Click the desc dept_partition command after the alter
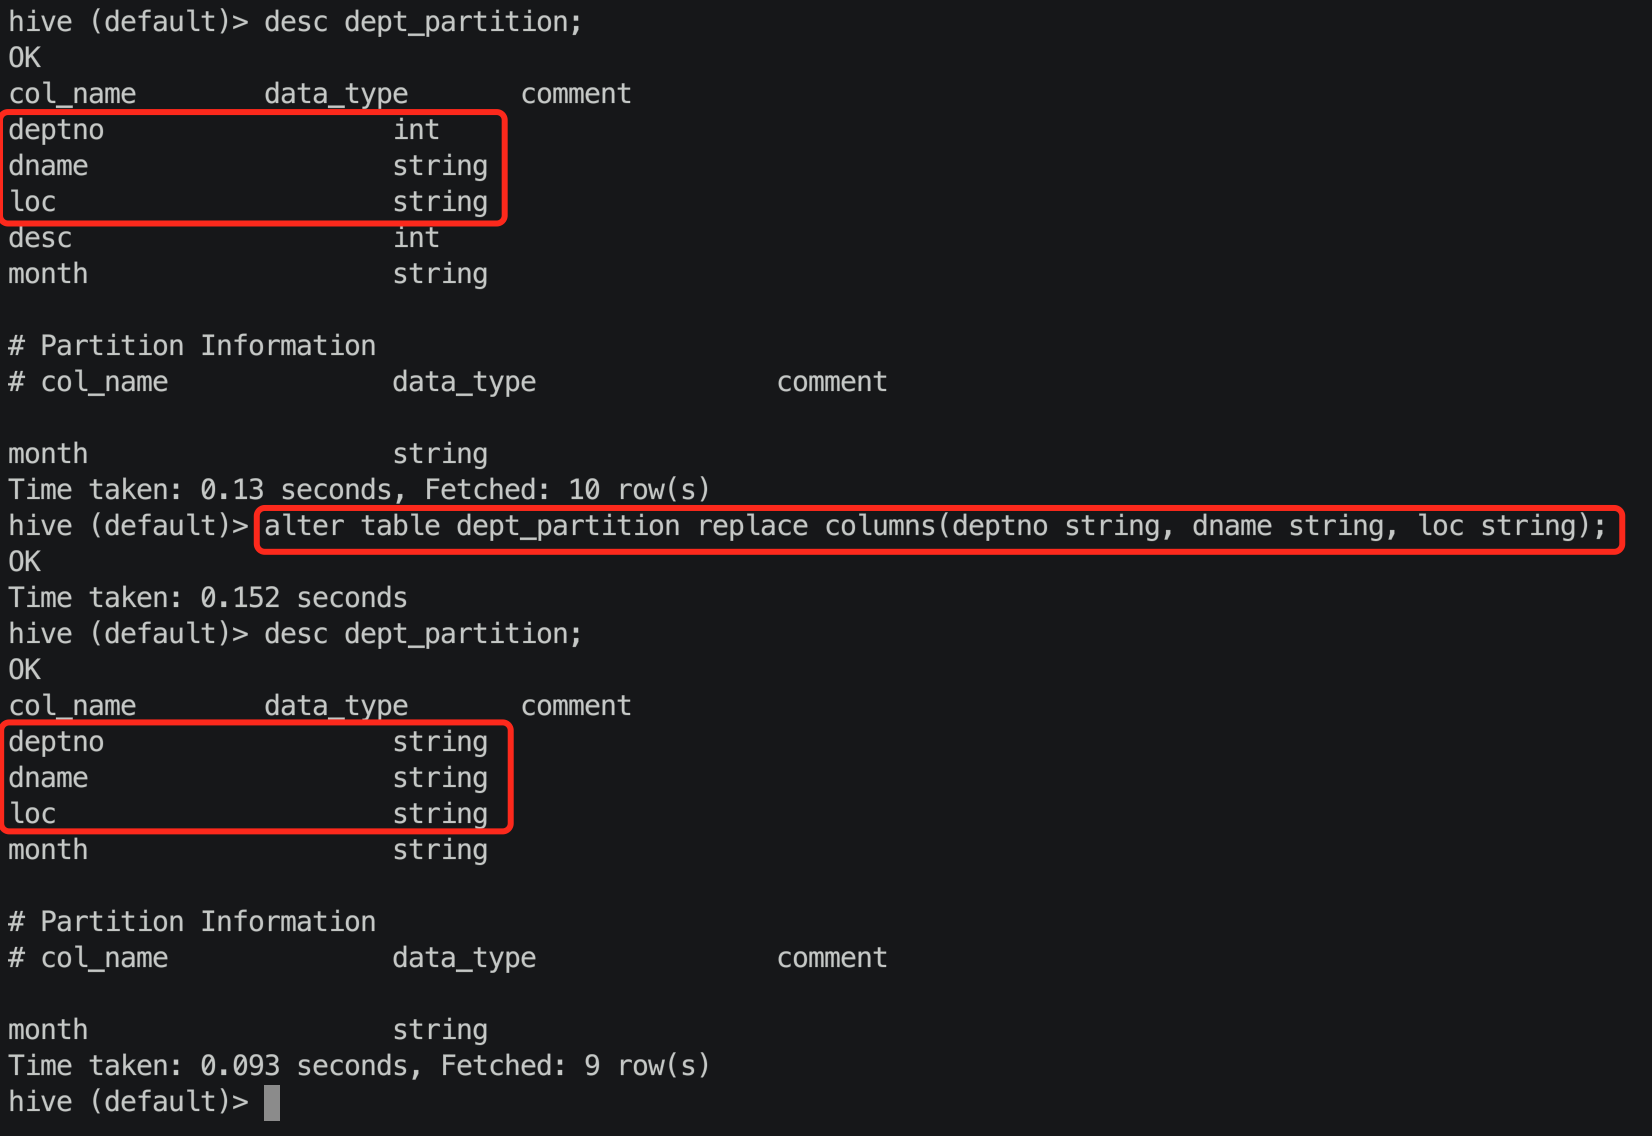This screenshot has height=1136, width=1652. click(x=422, y=634)
